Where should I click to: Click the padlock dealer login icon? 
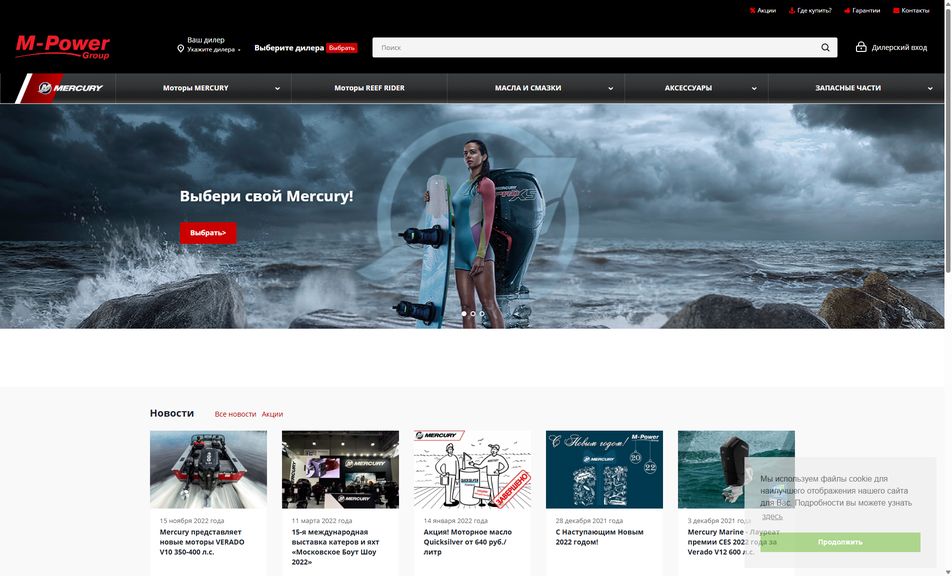click(x=861, y=47)
